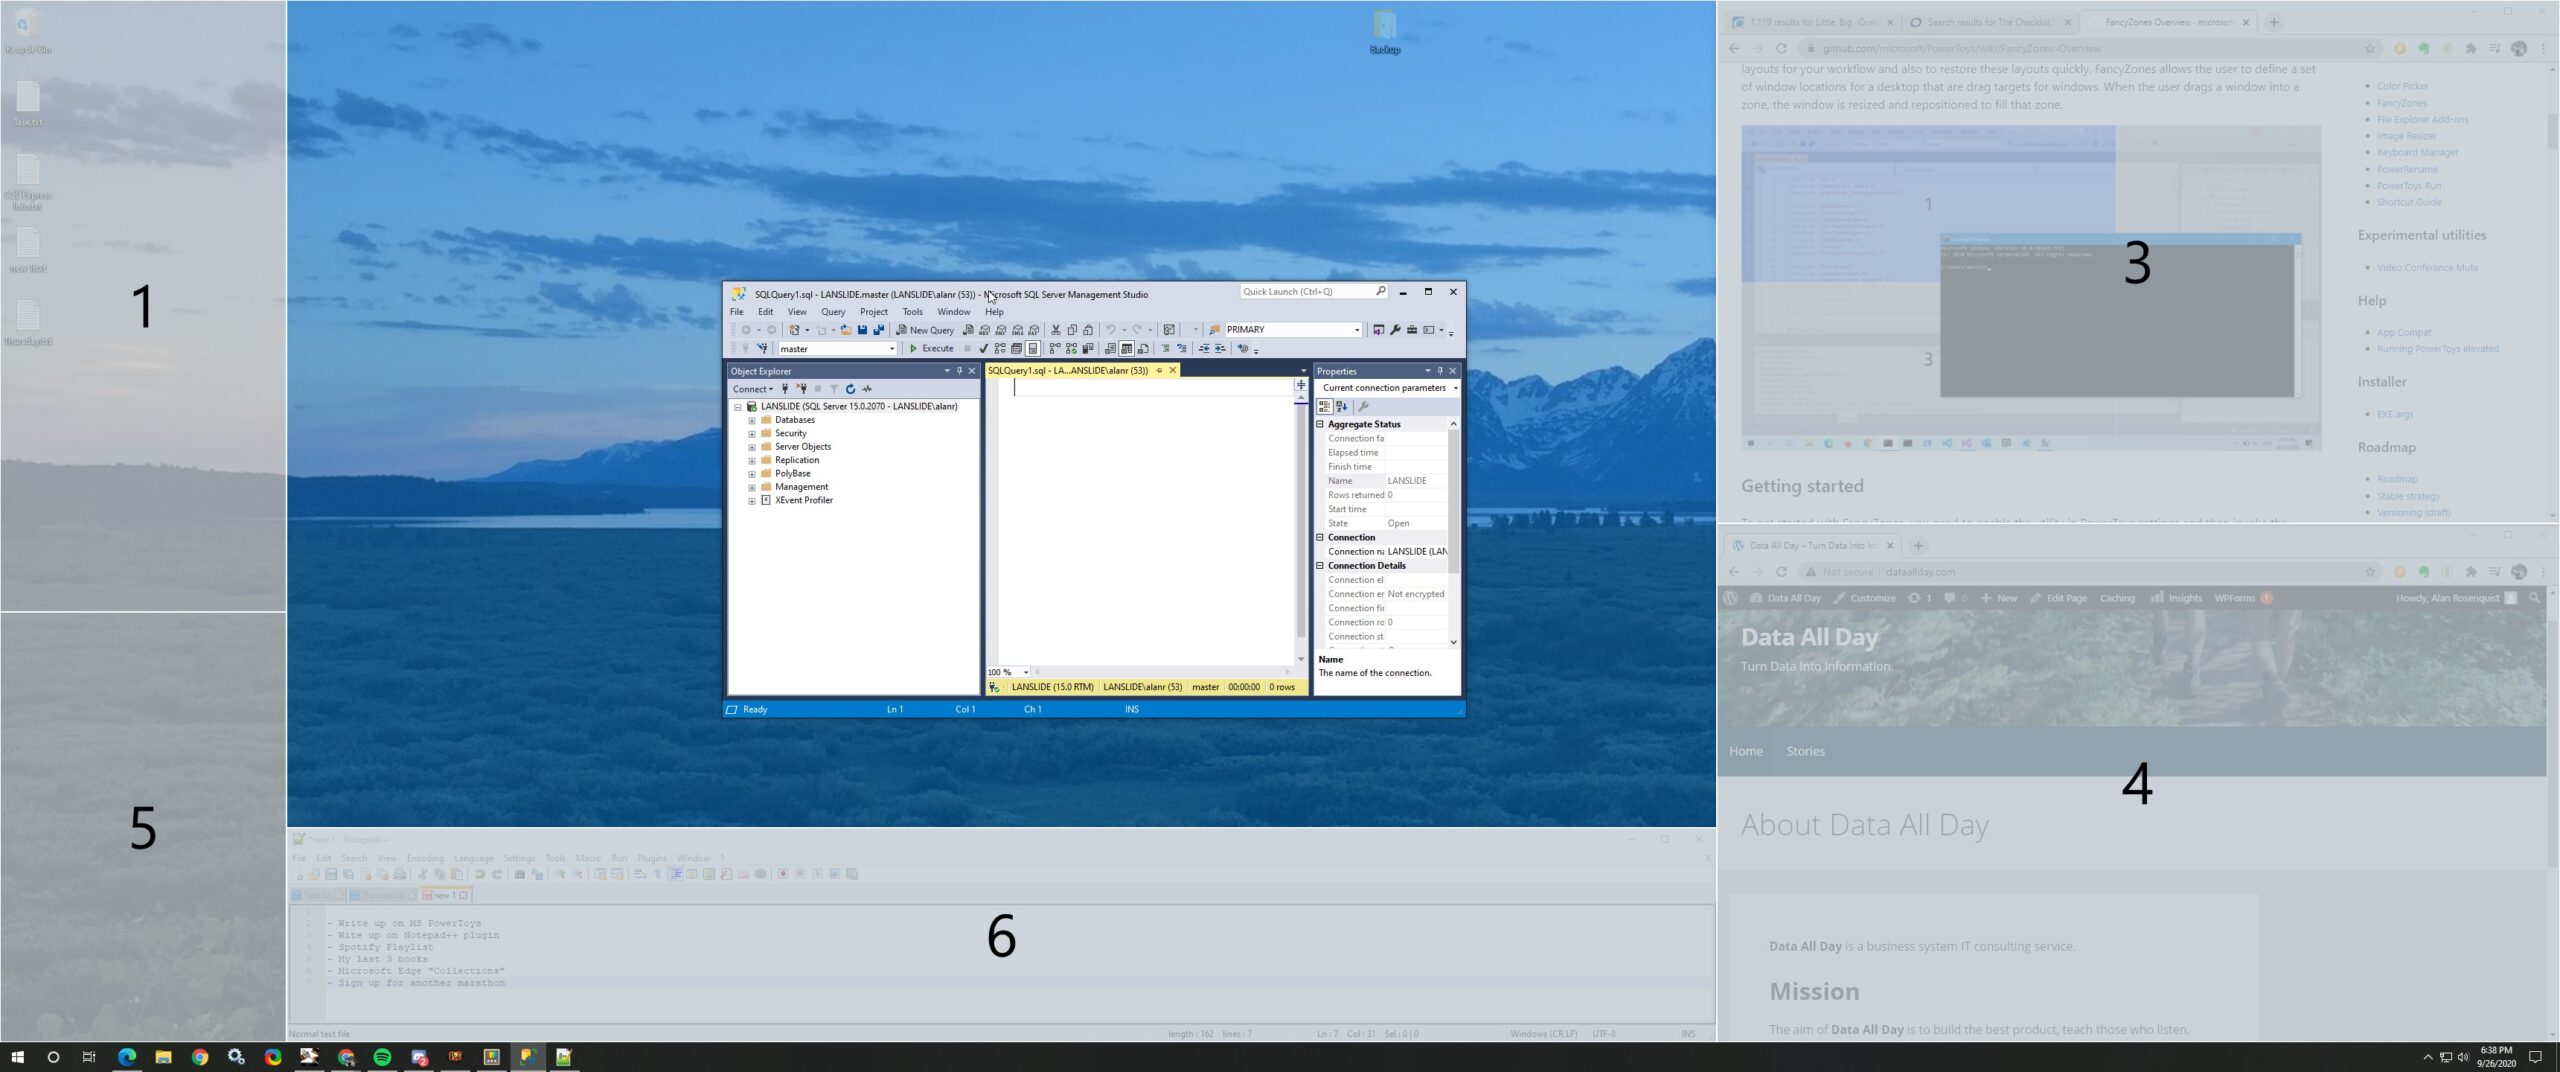Click the Properties panel vertical scrollbar
The image size is (2560, 1072).
(1453, 535)
